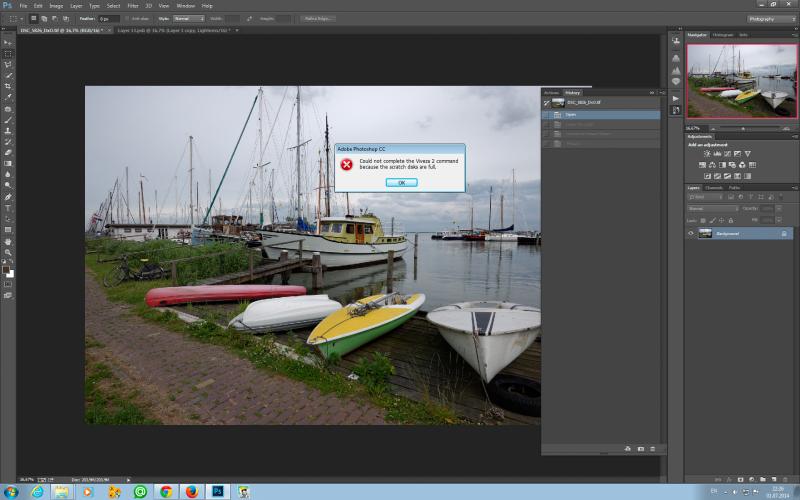
Task: Open the Filter menu
Action: pyautogui.click(x=133, y=6)
